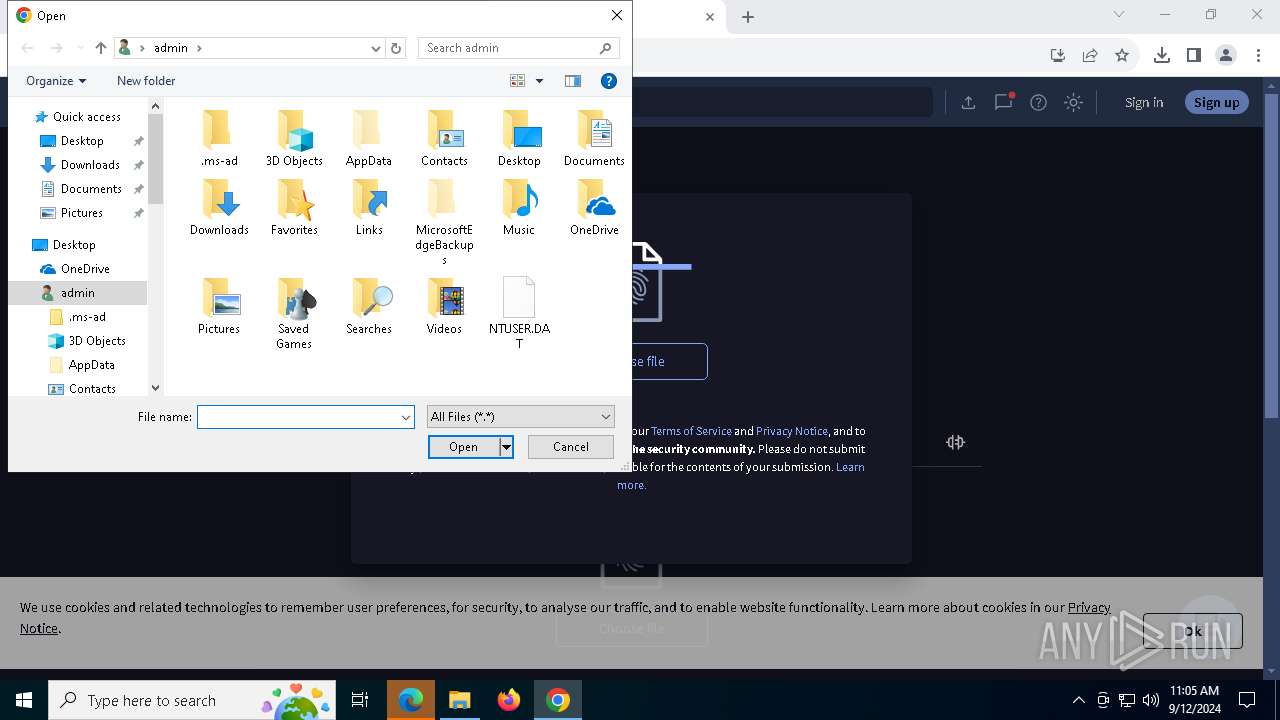Open a new Chrome tab
The image size is (1280, 720).
tap(748, 16)
